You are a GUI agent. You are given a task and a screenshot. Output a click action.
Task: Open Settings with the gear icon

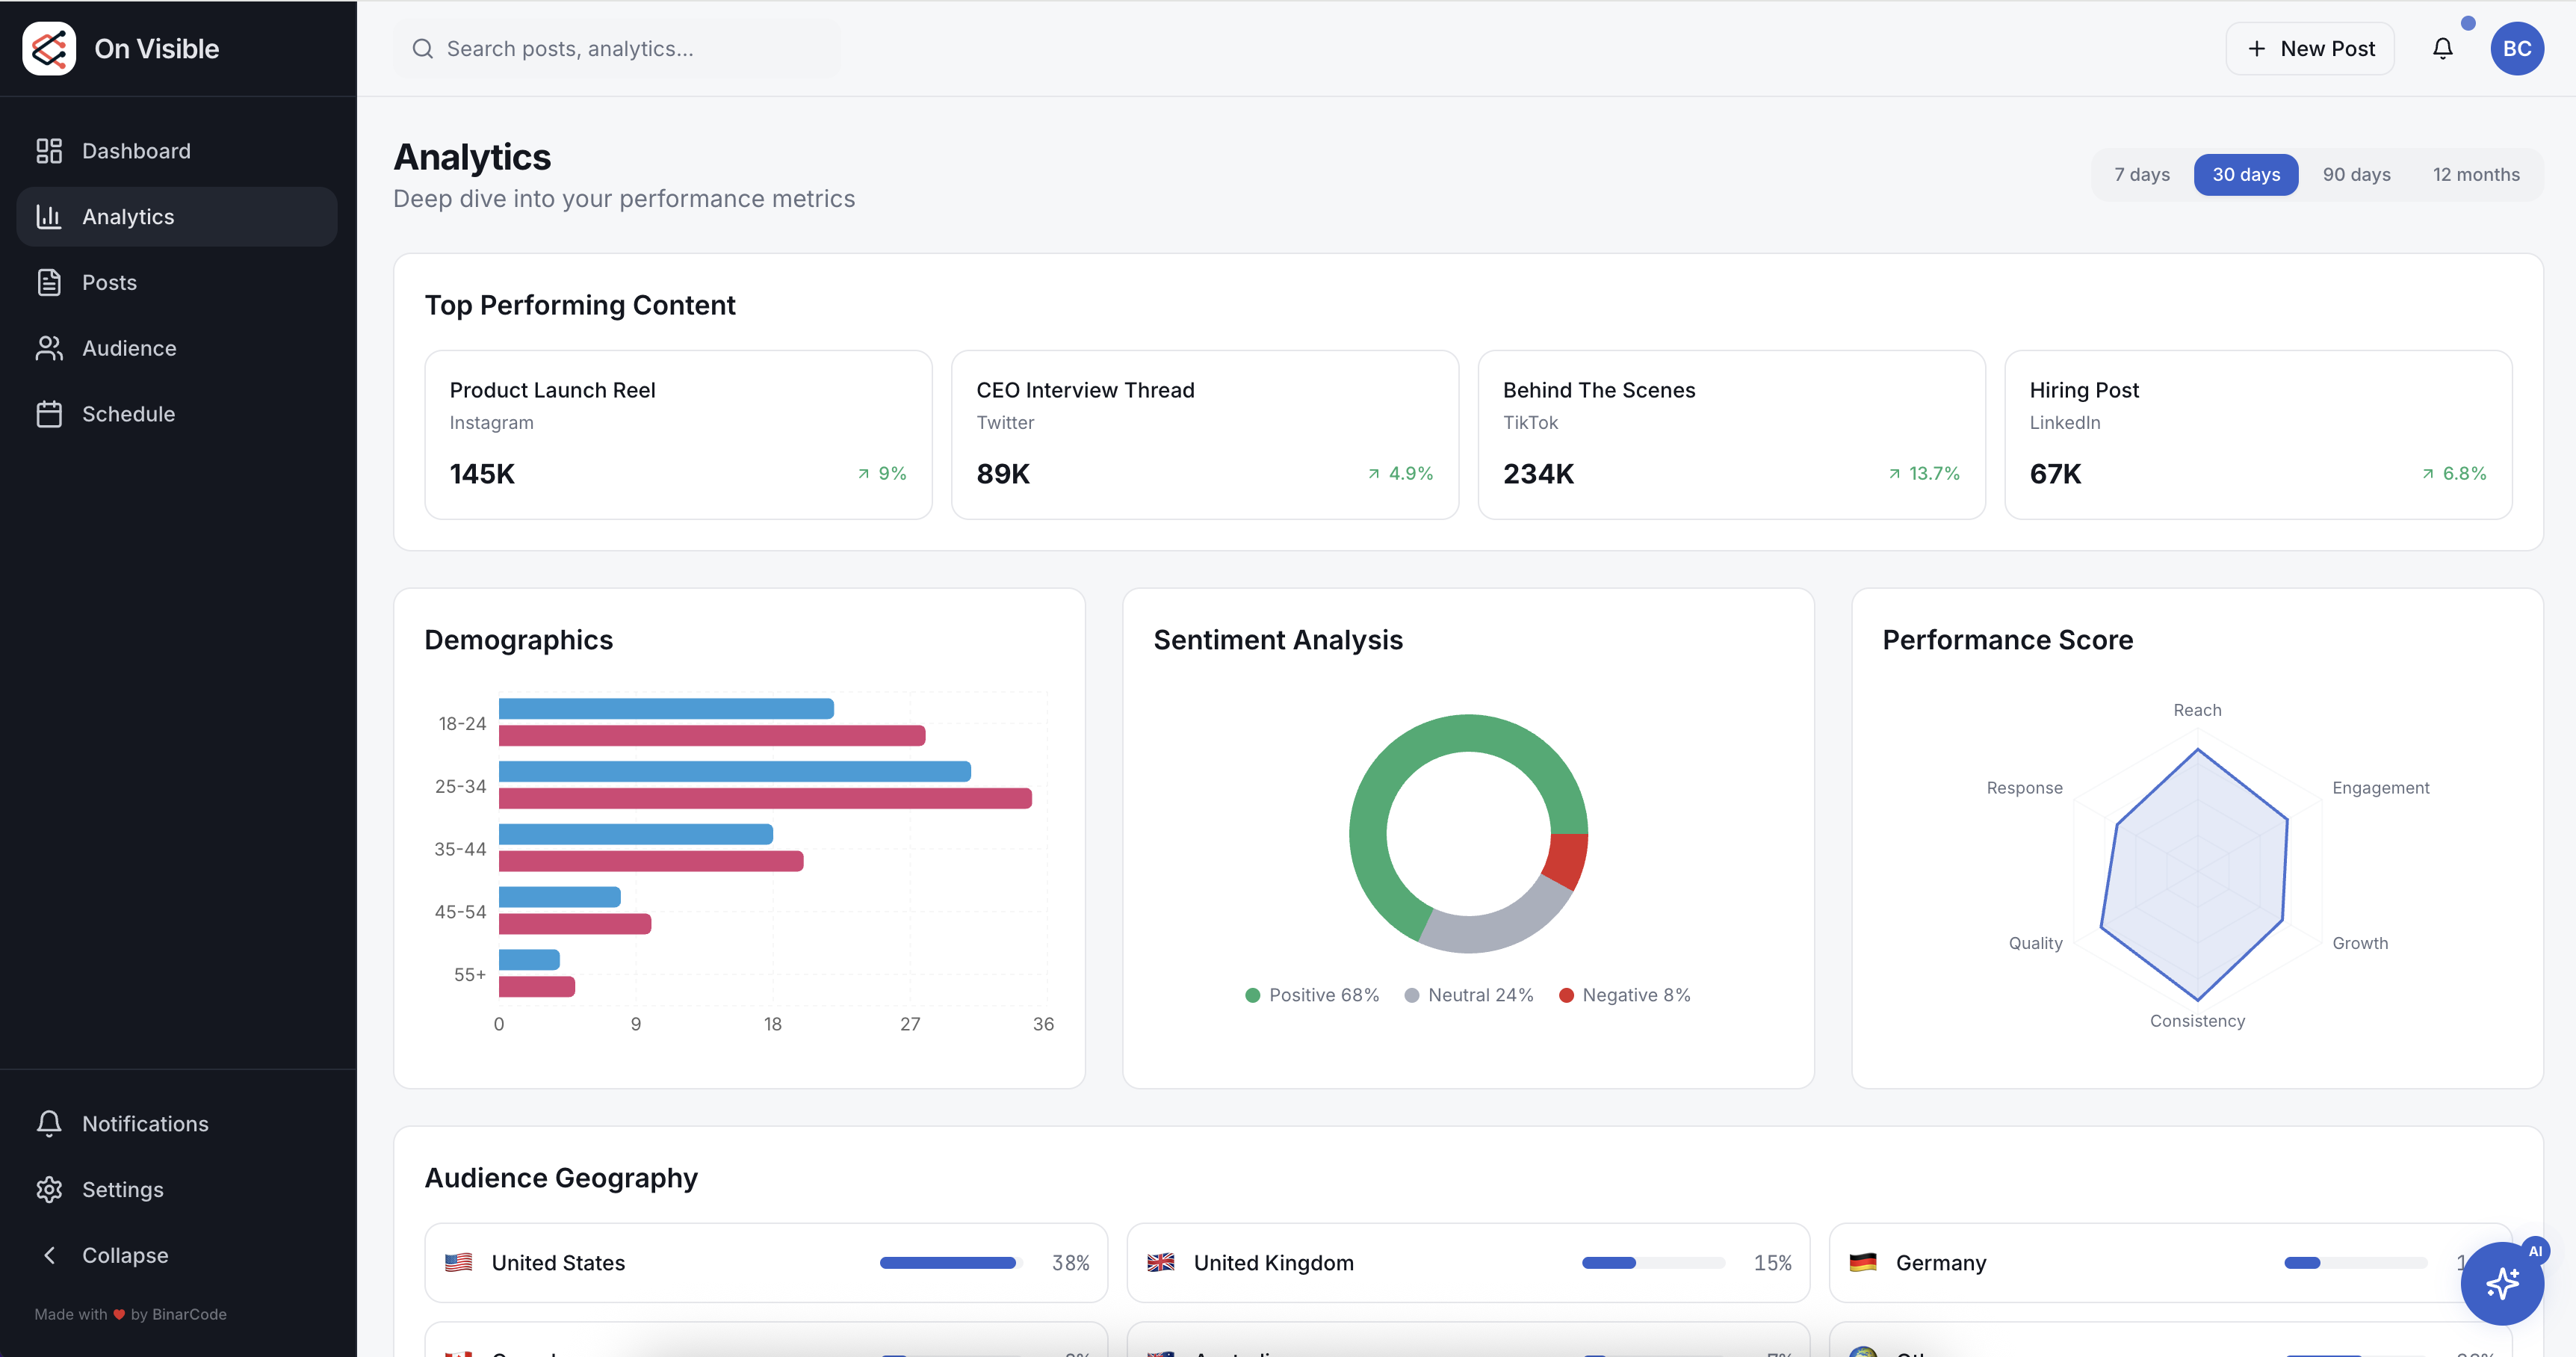[50, 1189]
